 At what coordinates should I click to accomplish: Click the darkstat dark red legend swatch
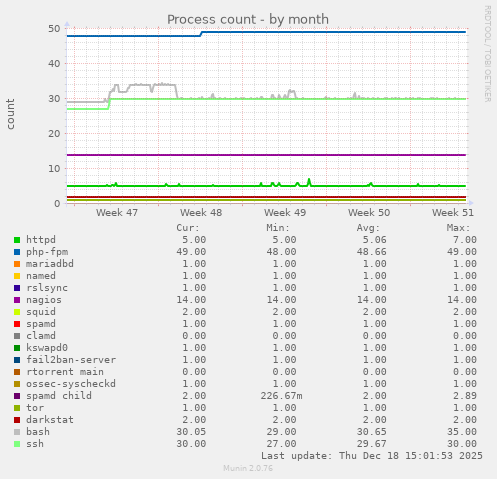pos(17,420)
